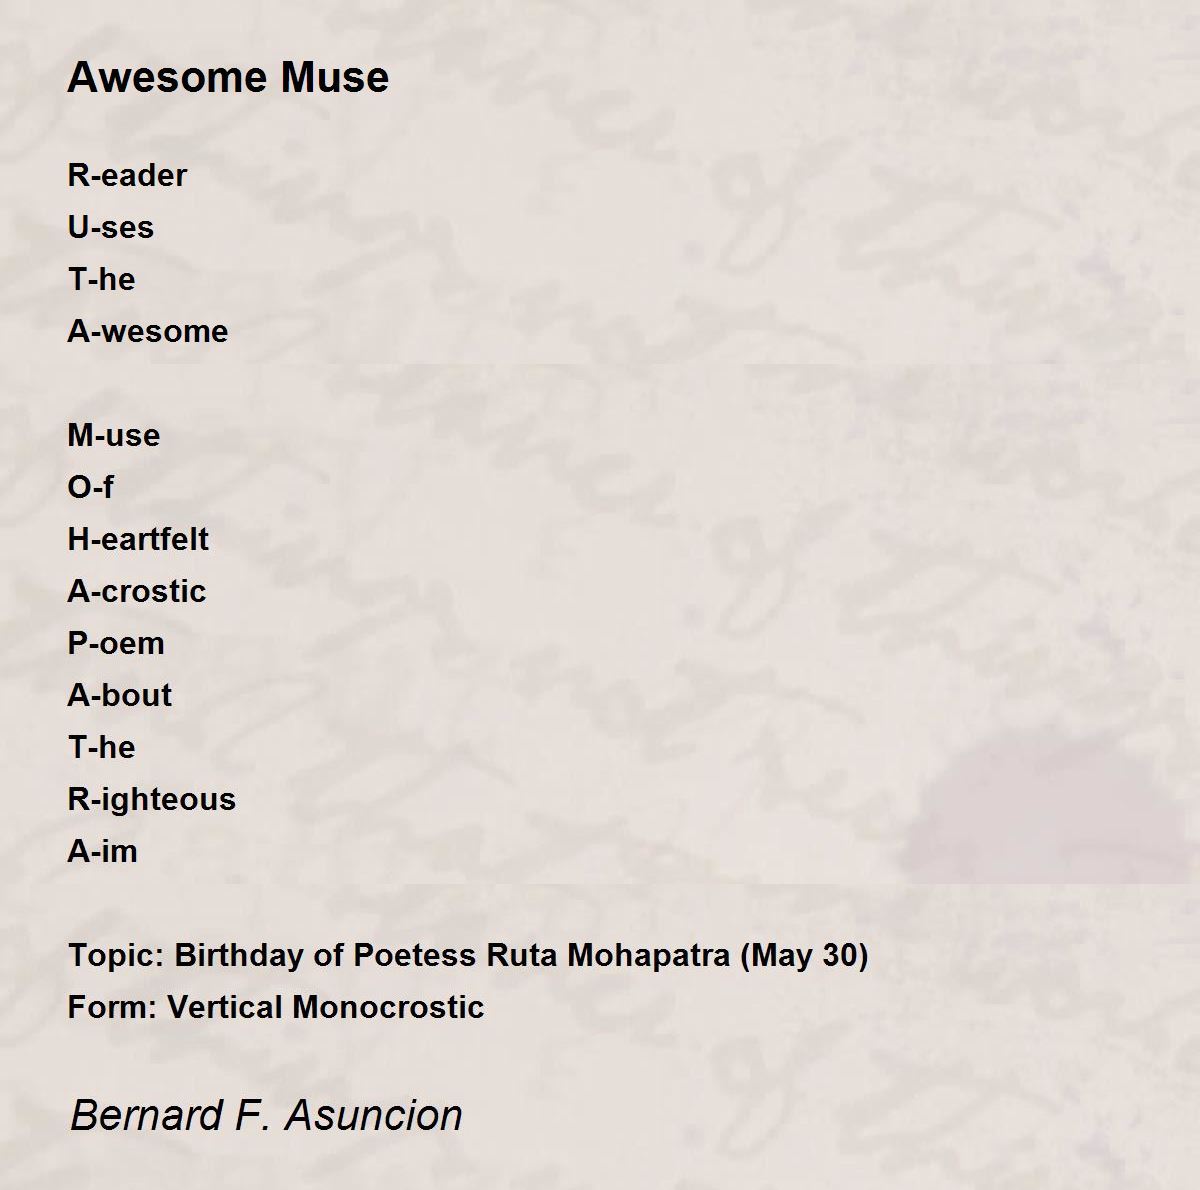1200x1190 pixels.
Task: Click the word R-ighteous
Action: coord(152,799)
